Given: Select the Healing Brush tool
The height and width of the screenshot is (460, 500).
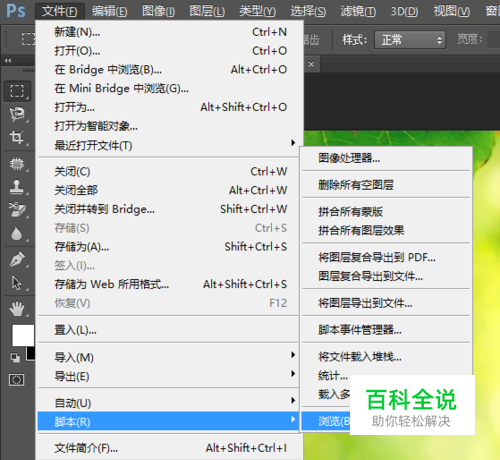Looking at the screenshot, I should click(17, 164).
